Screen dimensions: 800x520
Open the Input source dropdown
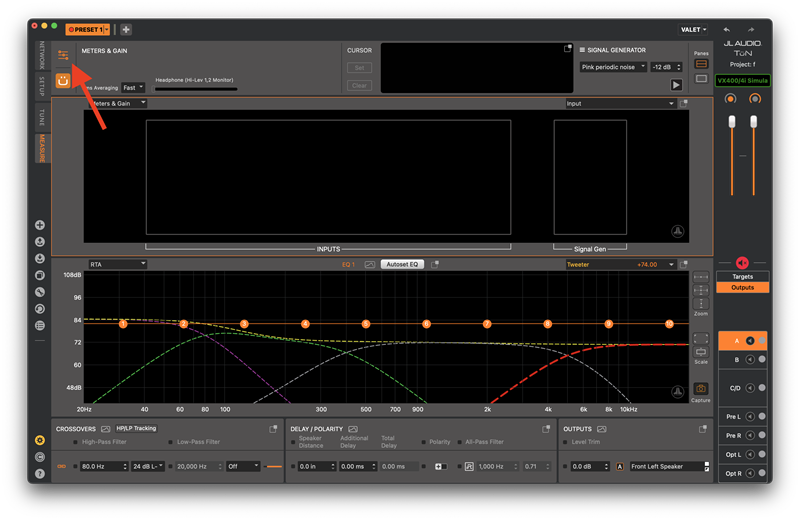pyautogui.click(x=620, y=103)
